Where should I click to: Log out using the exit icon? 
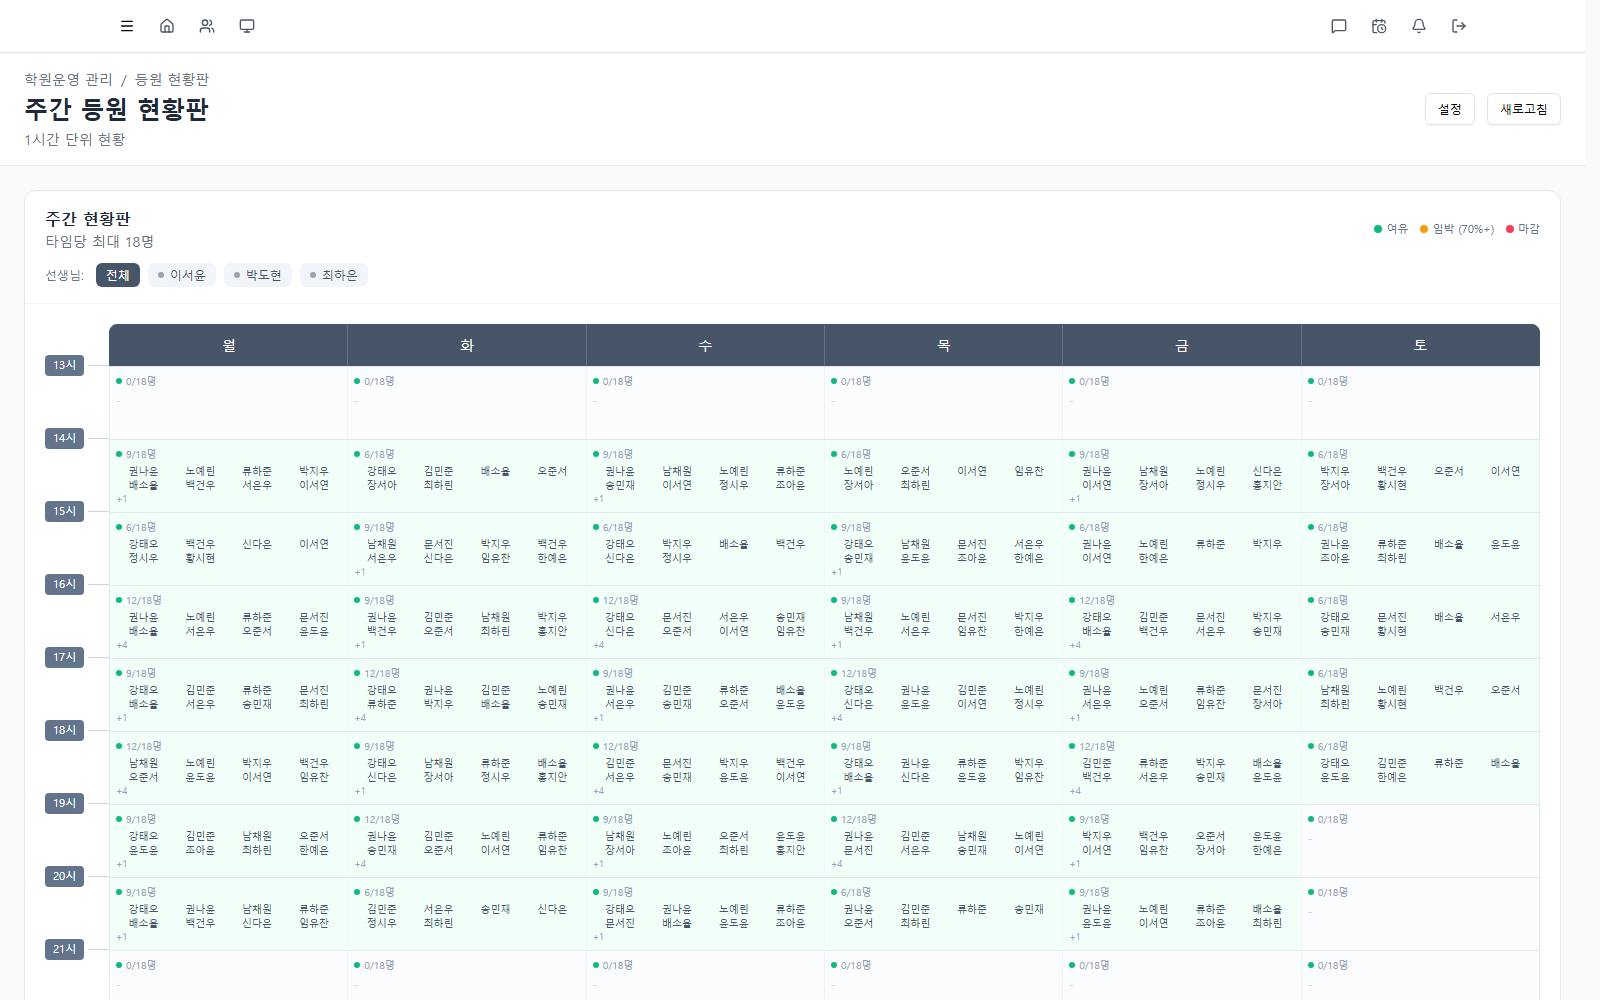(x=1459, y=26)
